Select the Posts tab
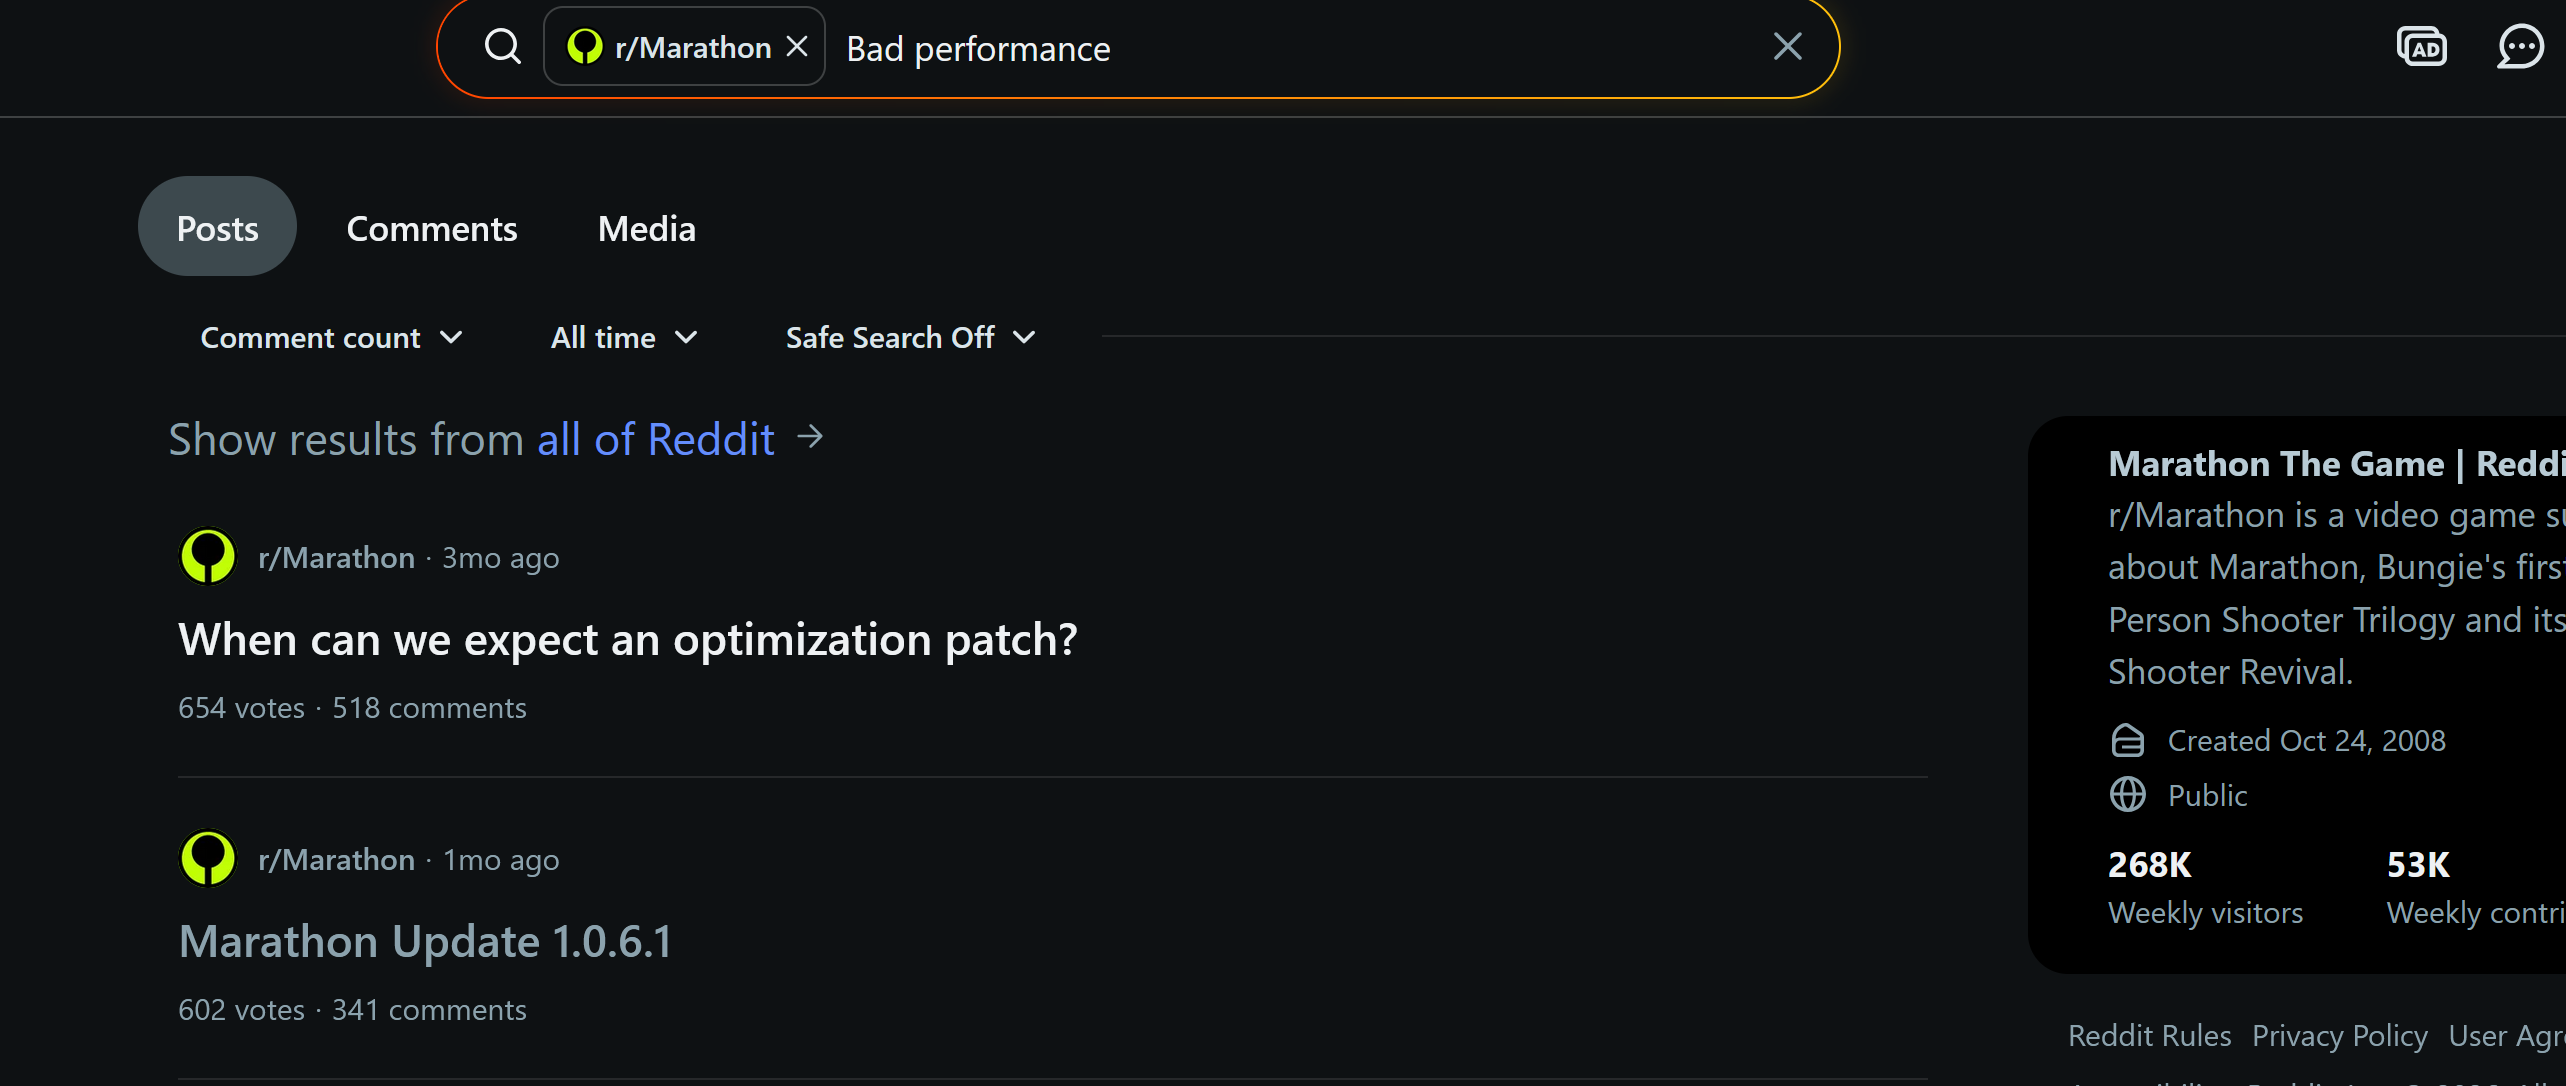This screenshot has width=2566, height=1086. coord(217,226)
